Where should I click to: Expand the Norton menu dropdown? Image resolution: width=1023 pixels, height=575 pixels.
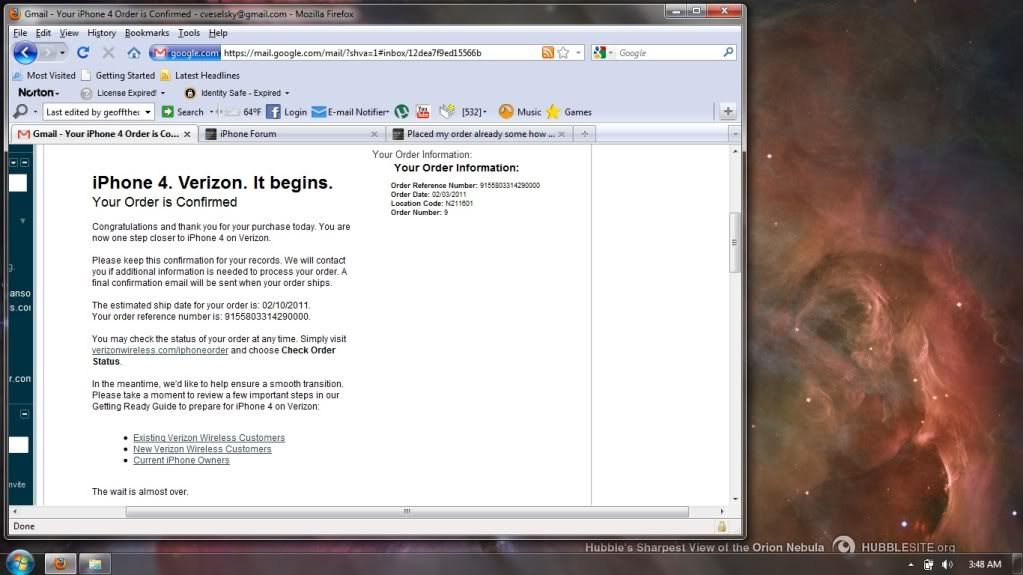tap(38, 93)
